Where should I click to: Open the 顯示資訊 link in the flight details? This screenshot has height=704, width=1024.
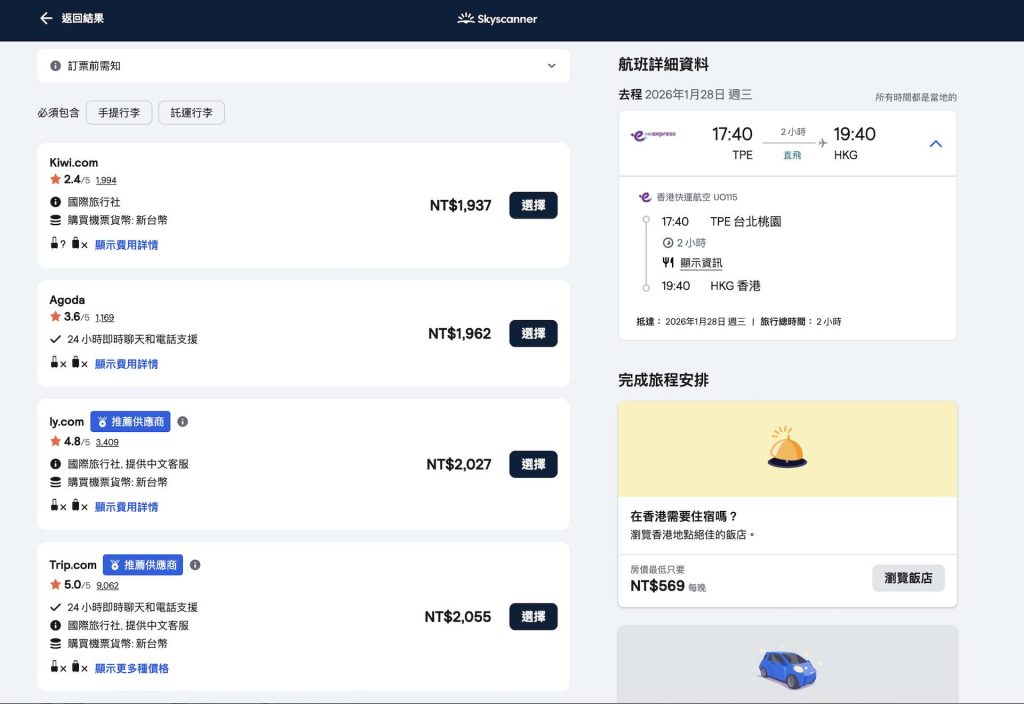click(701, 263)
